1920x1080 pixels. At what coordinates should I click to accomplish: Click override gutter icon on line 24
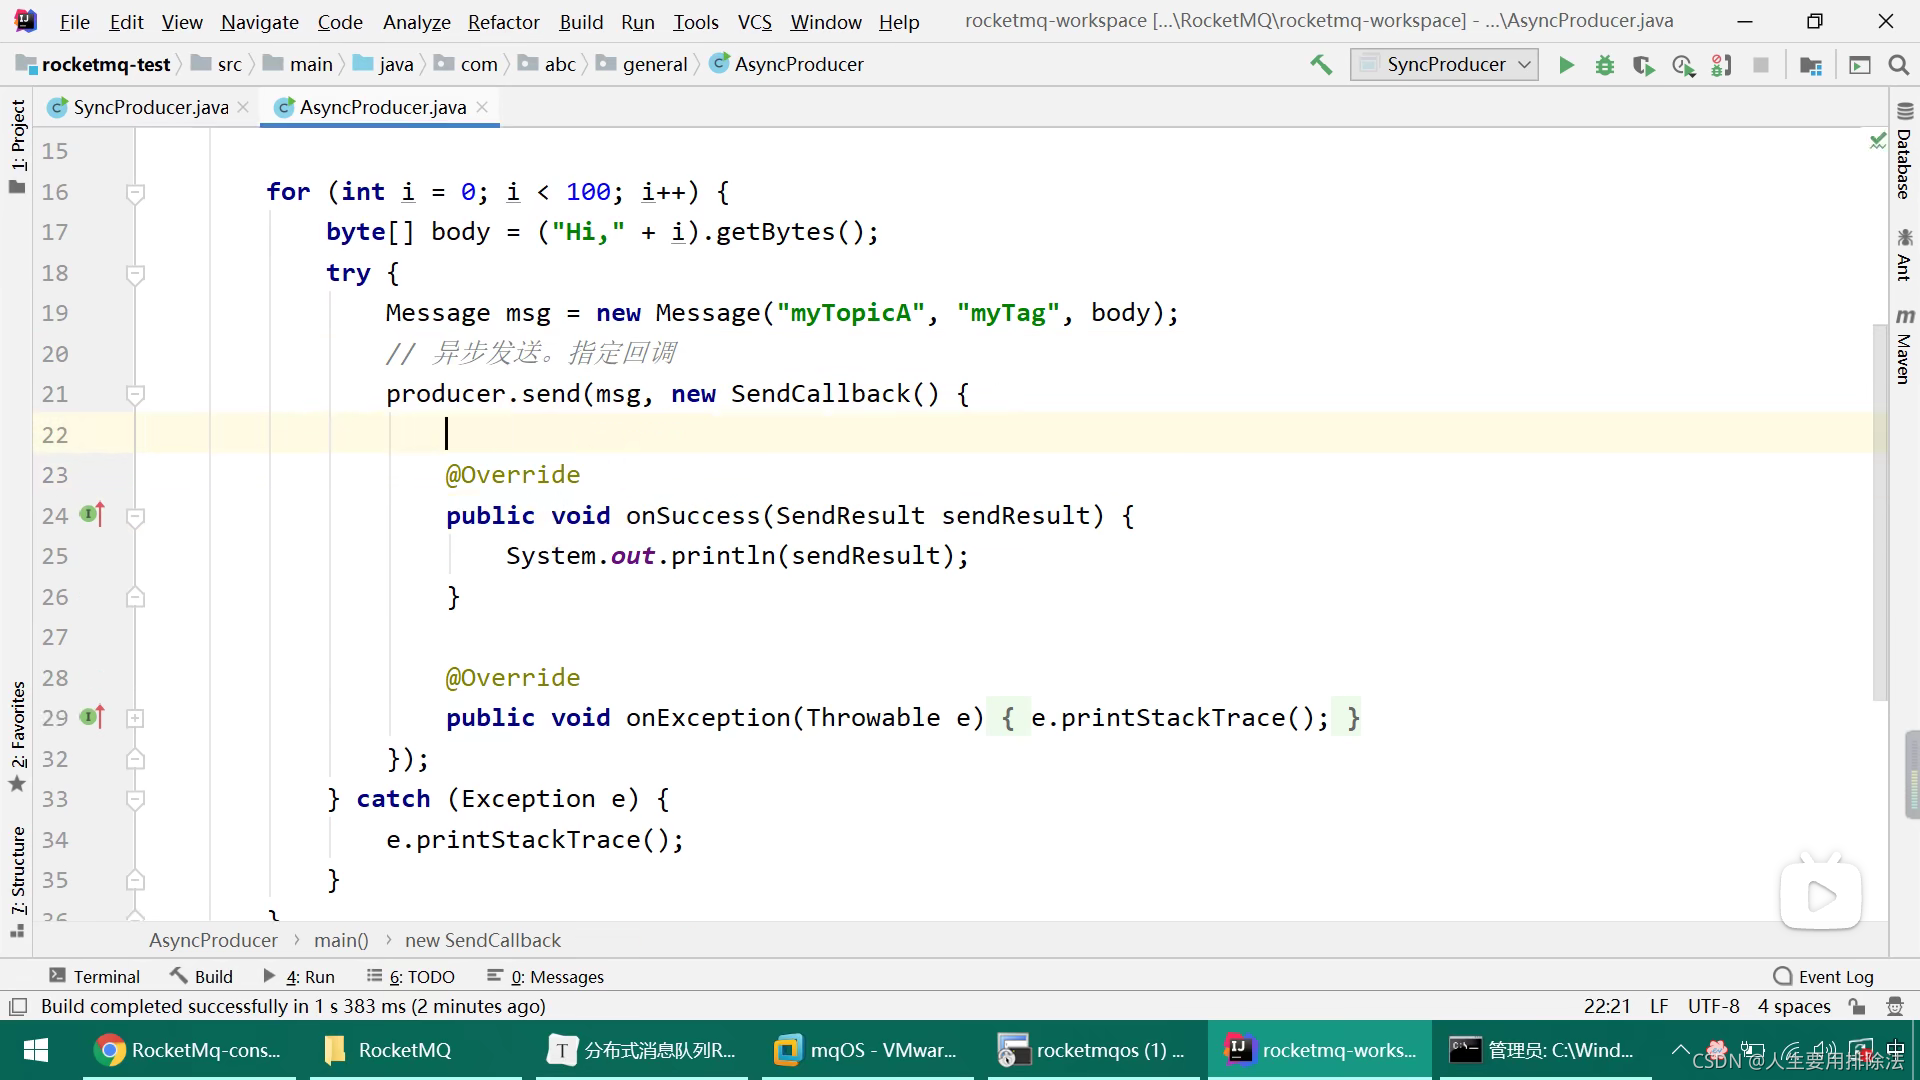click(92, 514)
